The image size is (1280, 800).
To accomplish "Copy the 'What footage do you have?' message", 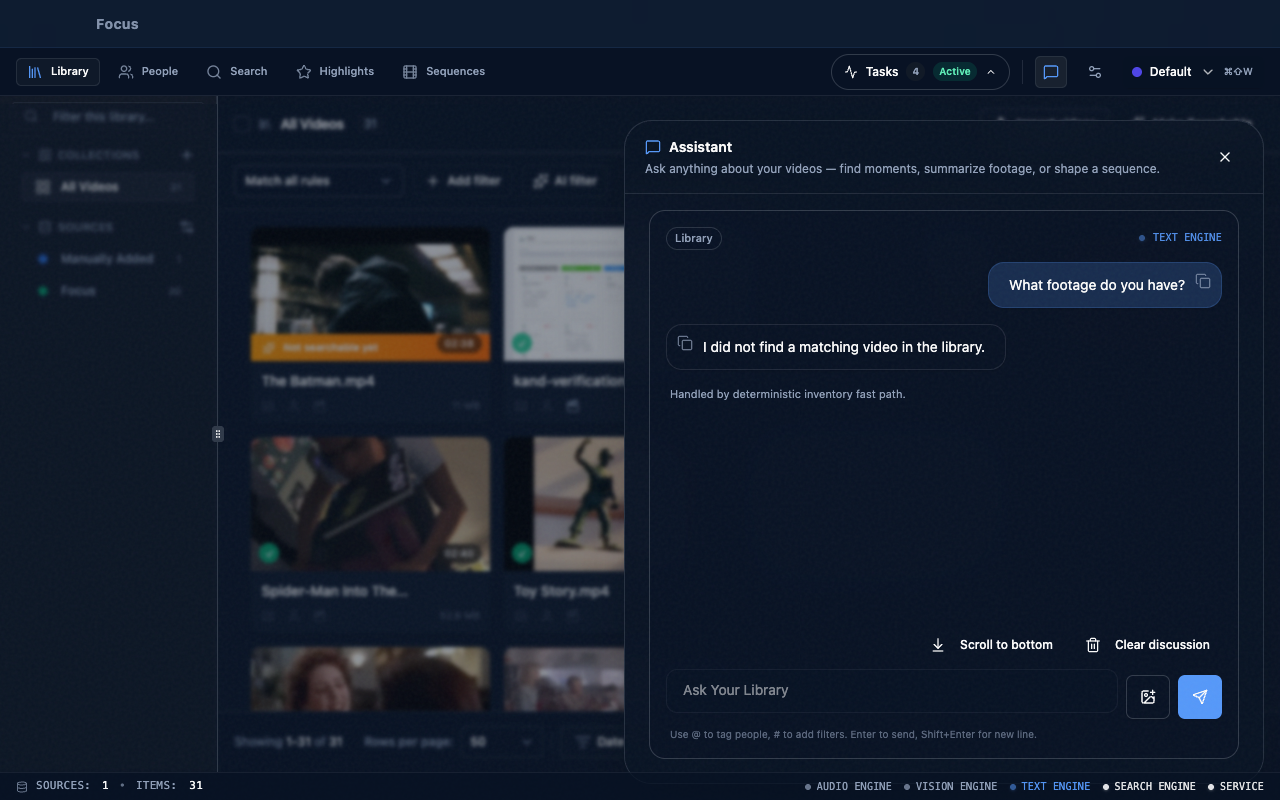I will 1203,282.
